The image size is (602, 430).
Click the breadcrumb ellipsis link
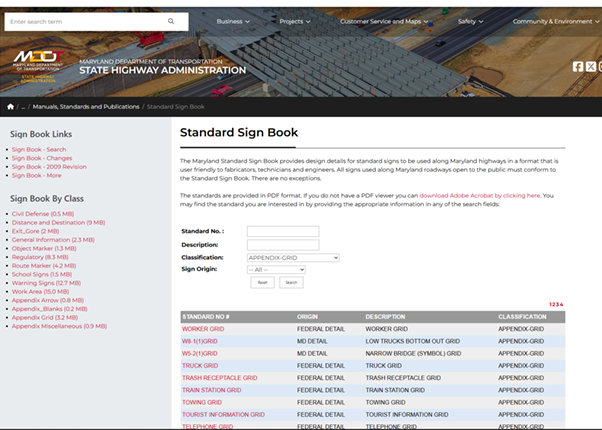23,107
